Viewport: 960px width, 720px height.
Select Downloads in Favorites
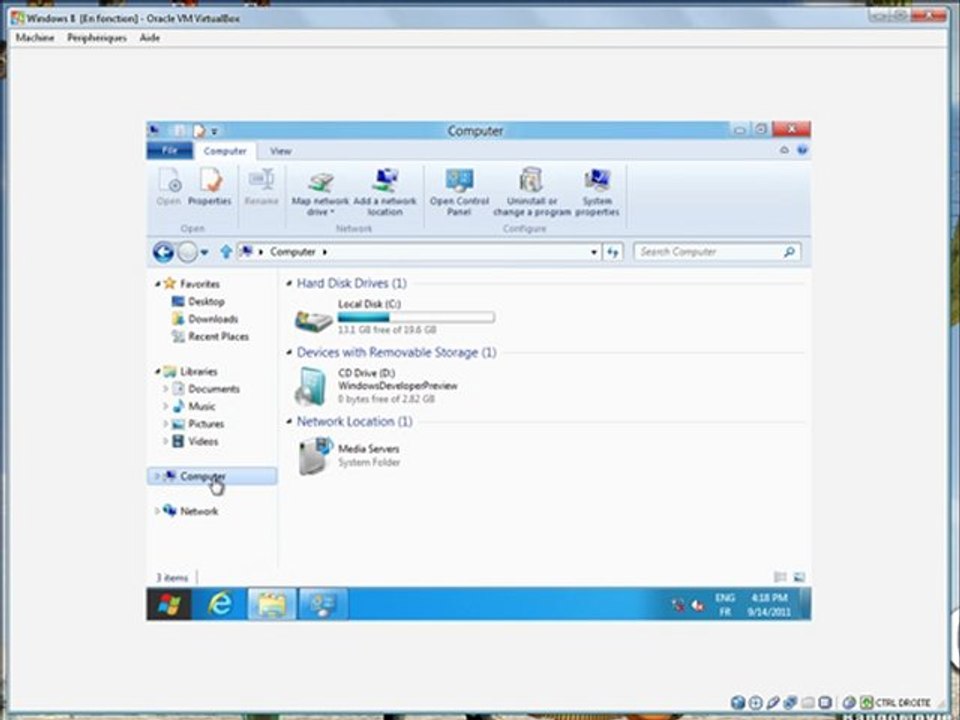pos(205,319)
